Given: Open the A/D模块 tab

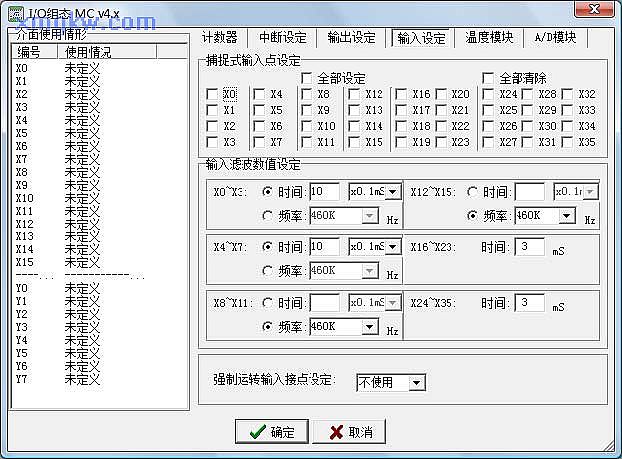Looking at the screenshot, I should point(554,38).
